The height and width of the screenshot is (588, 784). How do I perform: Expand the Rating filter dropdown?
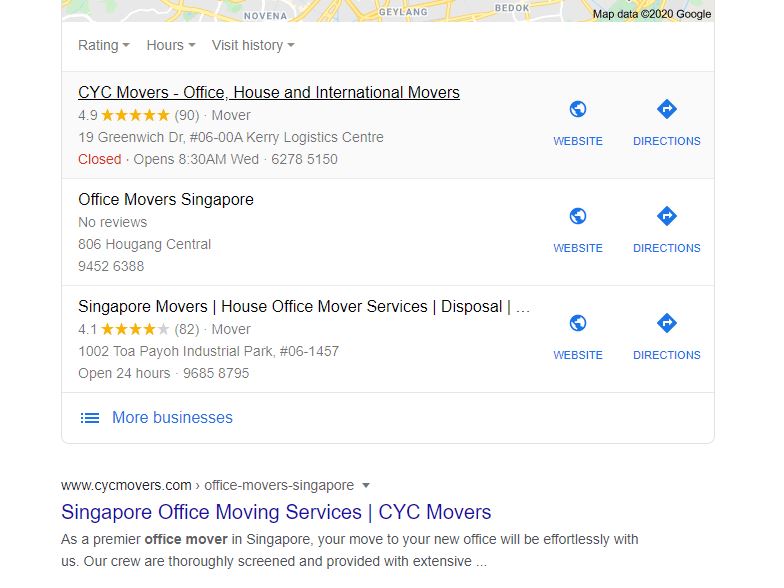click(104, 46)
